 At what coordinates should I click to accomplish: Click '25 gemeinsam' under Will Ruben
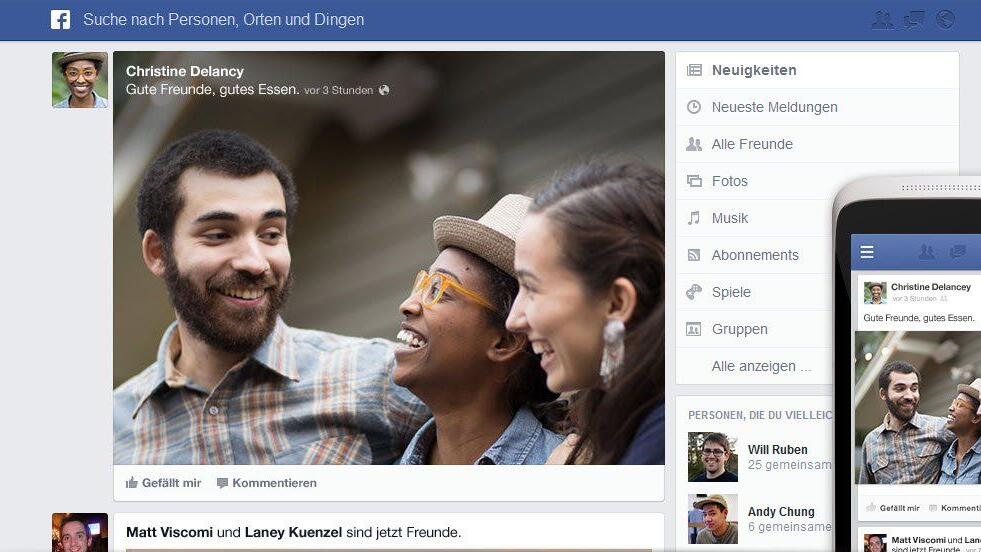click(x=790, y=464)
